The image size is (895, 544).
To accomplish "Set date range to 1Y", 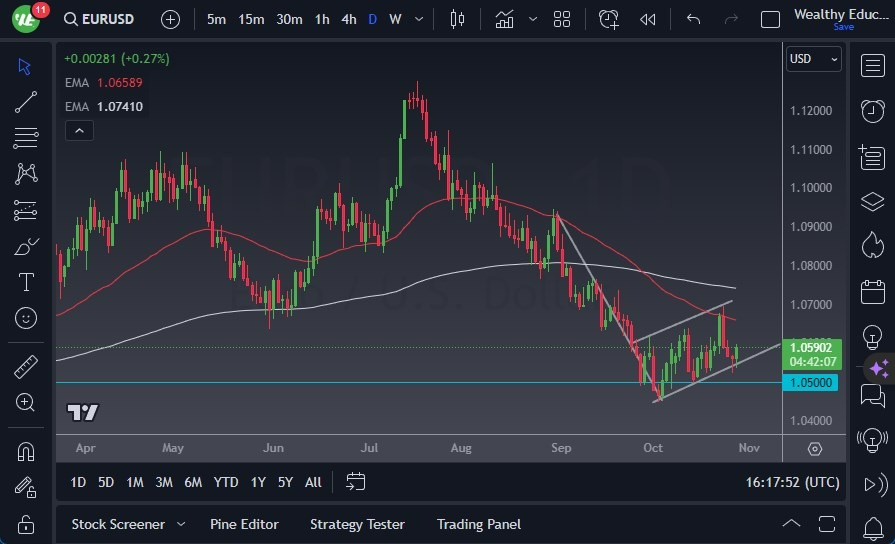I will (258, 482).
